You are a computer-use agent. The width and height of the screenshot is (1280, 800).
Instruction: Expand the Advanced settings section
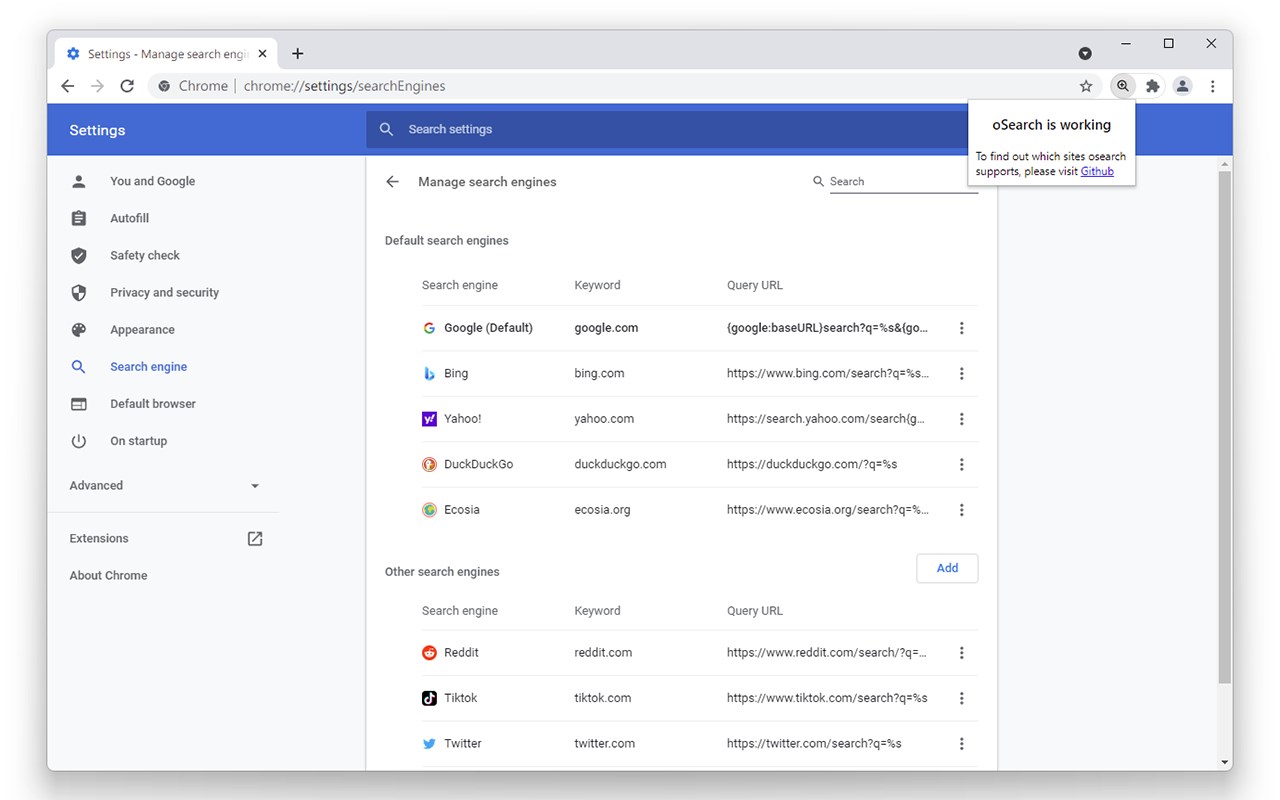click(165, 486)
